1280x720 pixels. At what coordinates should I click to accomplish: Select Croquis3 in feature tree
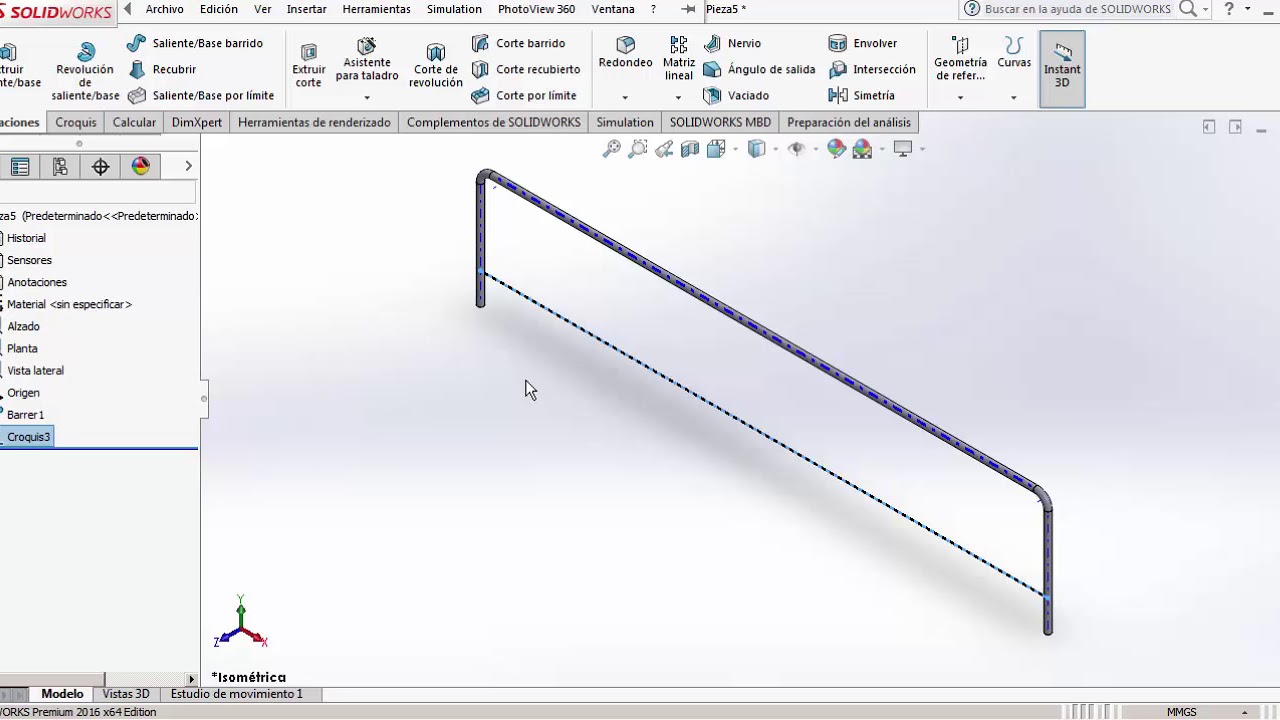click(28, 437)
